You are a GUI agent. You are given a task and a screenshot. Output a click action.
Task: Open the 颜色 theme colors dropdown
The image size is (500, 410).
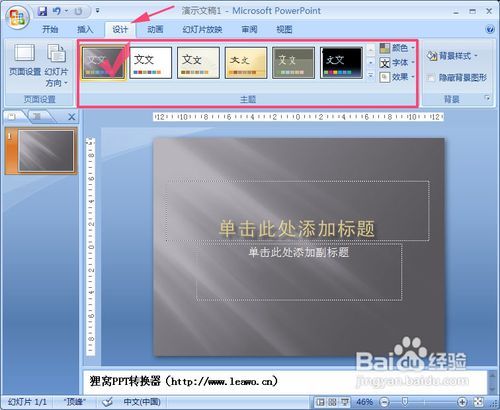(x=397, y=48)
